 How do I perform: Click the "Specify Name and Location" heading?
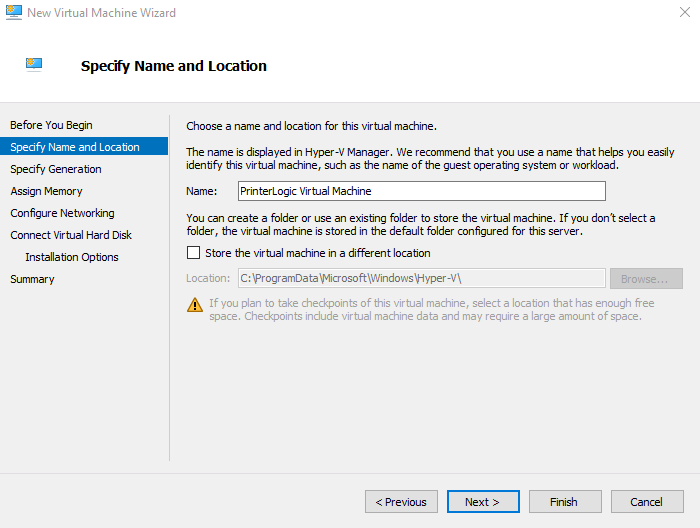click(x=174, y=66)
